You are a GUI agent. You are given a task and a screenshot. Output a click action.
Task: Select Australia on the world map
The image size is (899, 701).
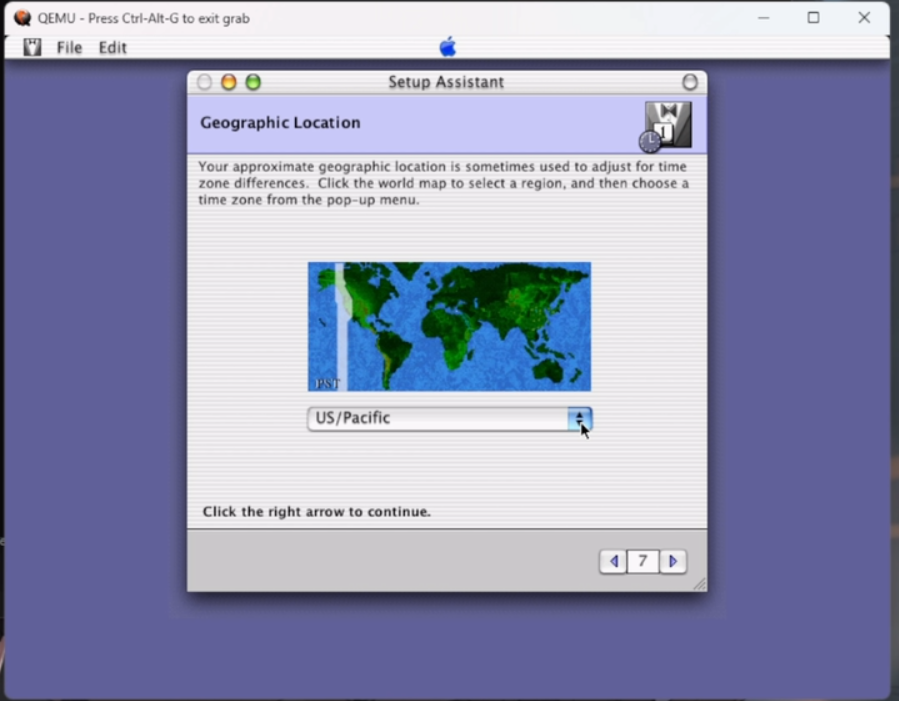point(549,367)
